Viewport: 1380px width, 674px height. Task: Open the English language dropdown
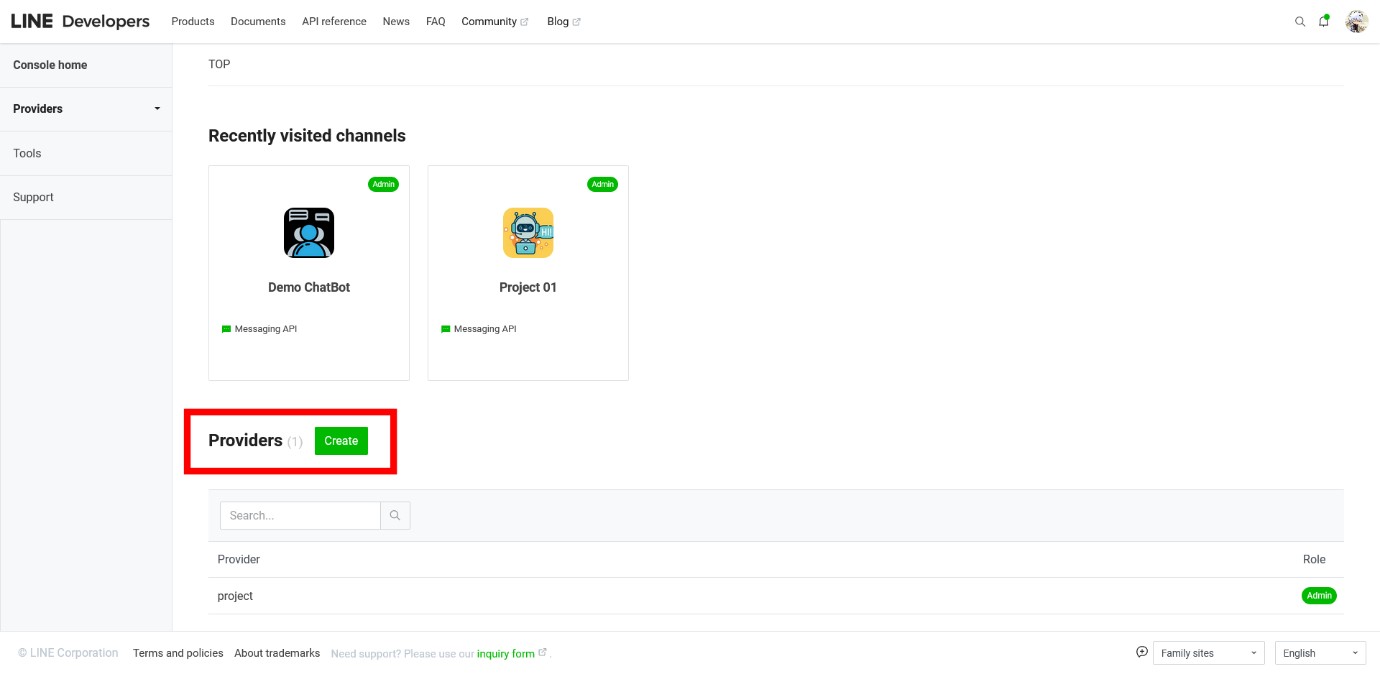(x=1321, y=653)
